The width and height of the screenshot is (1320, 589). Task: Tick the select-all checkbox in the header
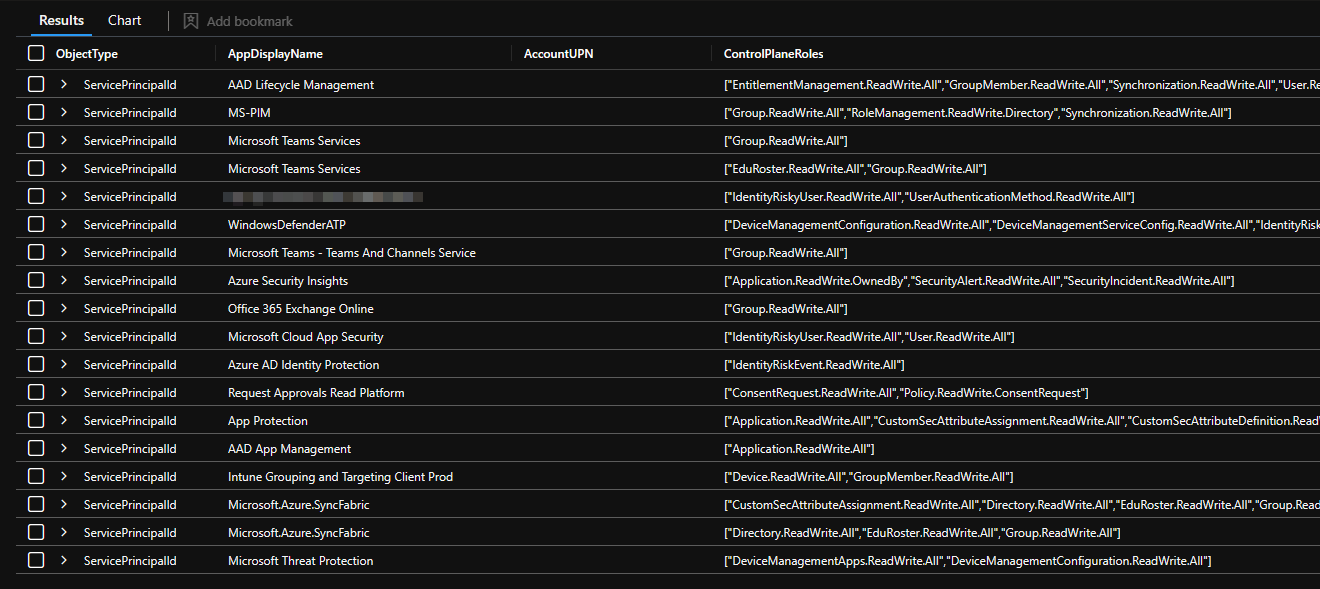coord(36,53)
